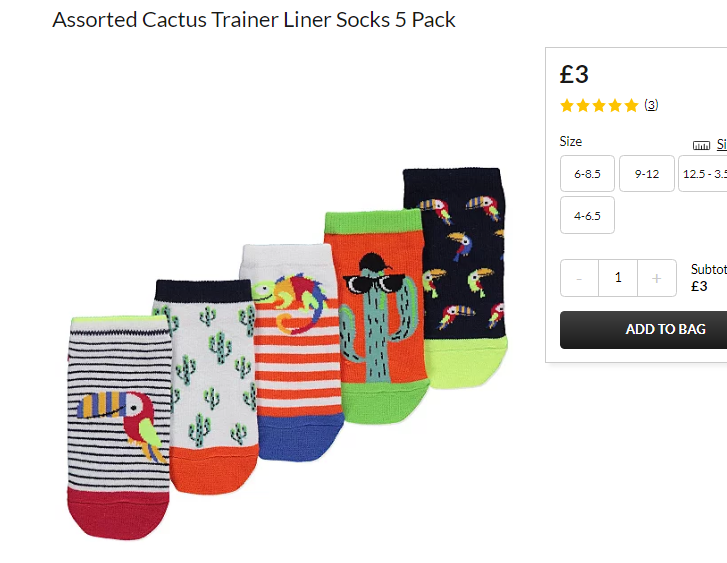The width and height of the screenshot is (727, 563).
Task: Select size 9-12
Action: pyautogui.click(x=647, y=173)
